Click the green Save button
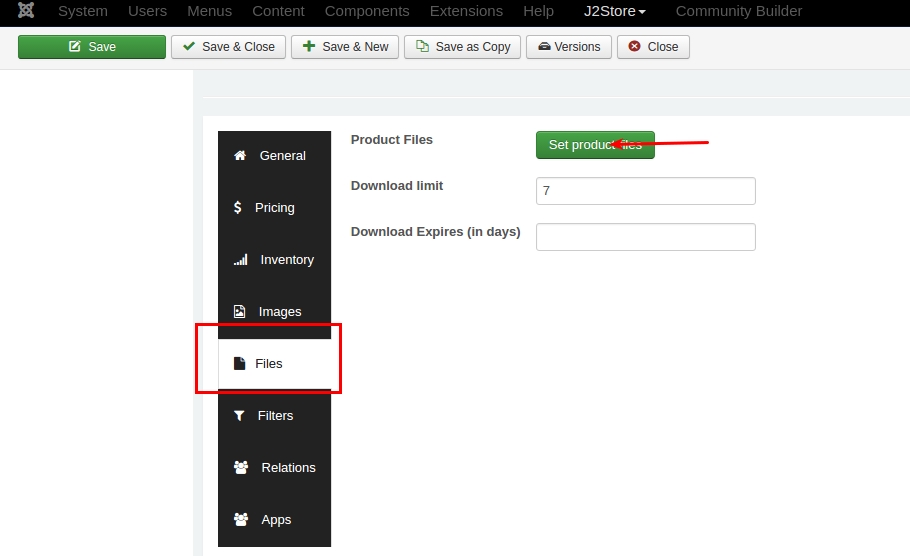Screen dimensions: 910x556 pos(92,47)
